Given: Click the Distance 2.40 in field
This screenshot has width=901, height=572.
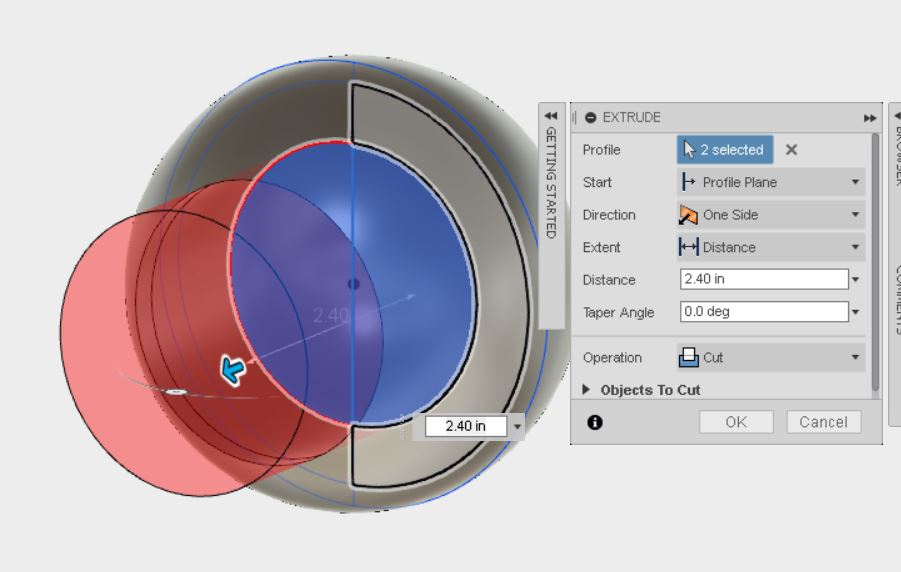Looking at the screenshot, I should (x=764, y=279).
